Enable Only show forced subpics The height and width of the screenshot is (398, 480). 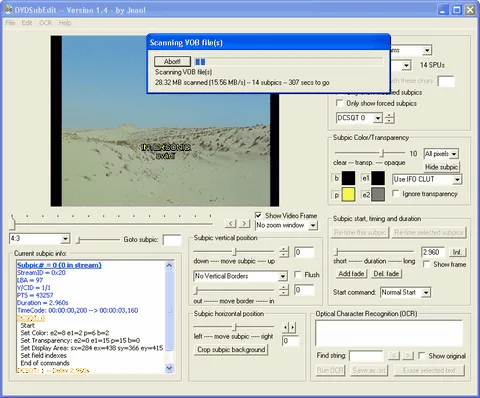[x=339, y=103]
